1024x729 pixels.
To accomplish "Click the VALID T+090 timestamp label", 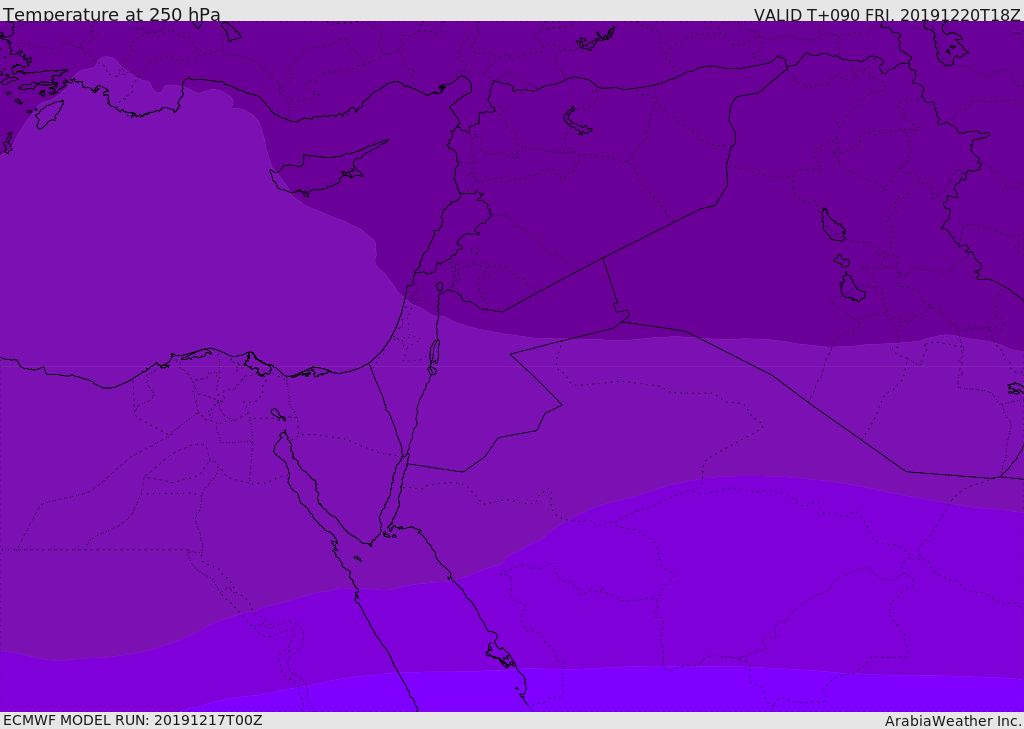I will tap(887, 15).
